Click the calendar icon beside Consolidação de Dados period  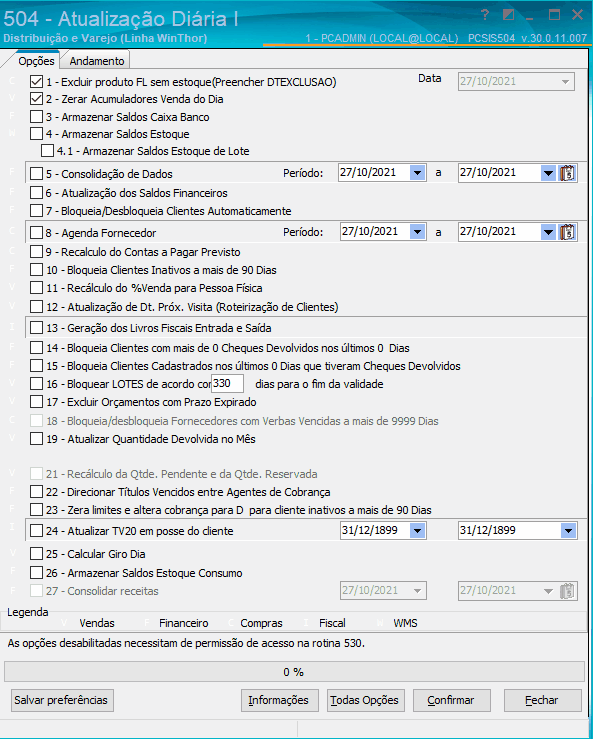click(x=568, y=173)
